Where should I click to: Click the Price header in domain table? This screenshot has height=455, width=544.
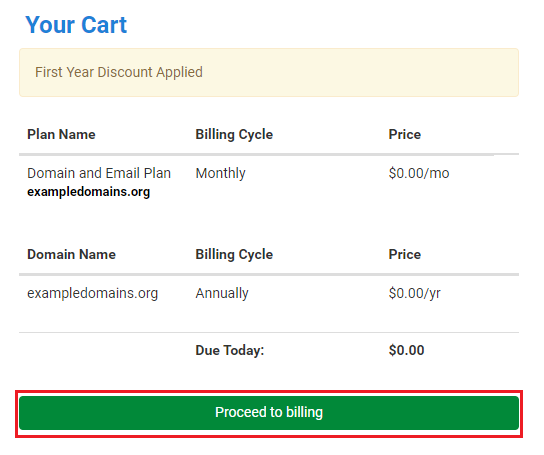pos(405,254)
